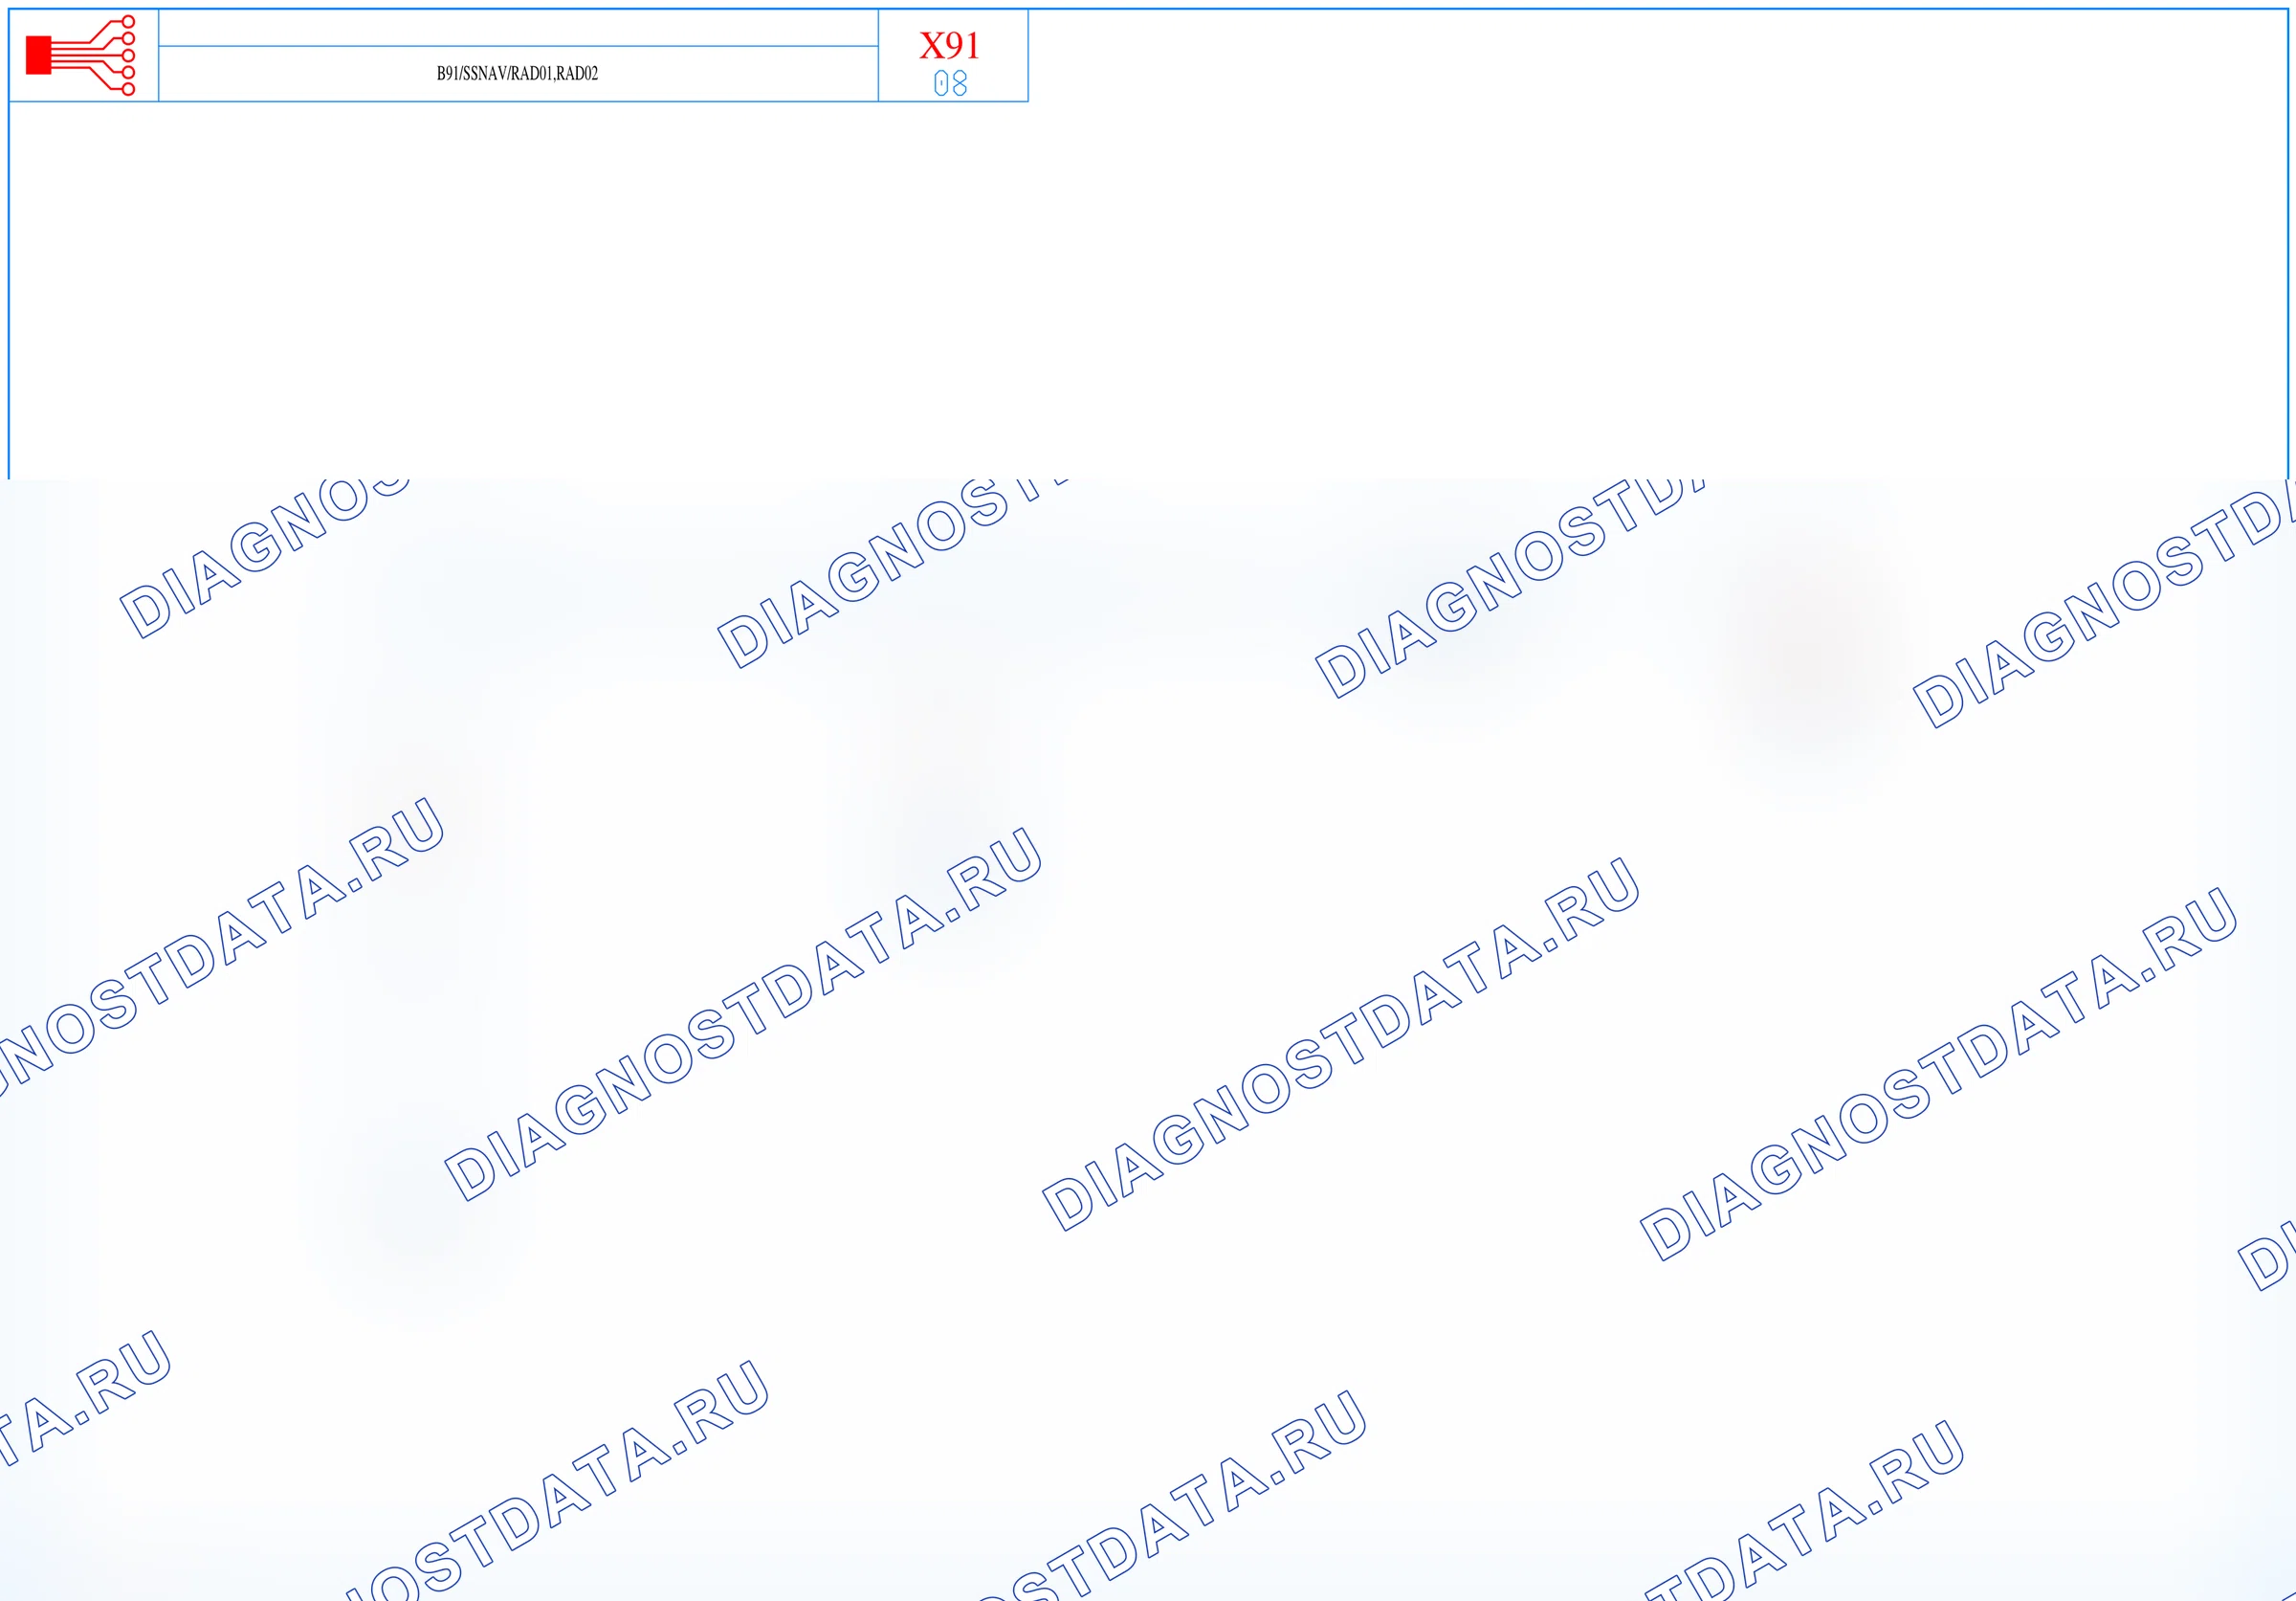Click second circle from top on connector icon
Screen dimensions: 2296x1601
(128, 38)
